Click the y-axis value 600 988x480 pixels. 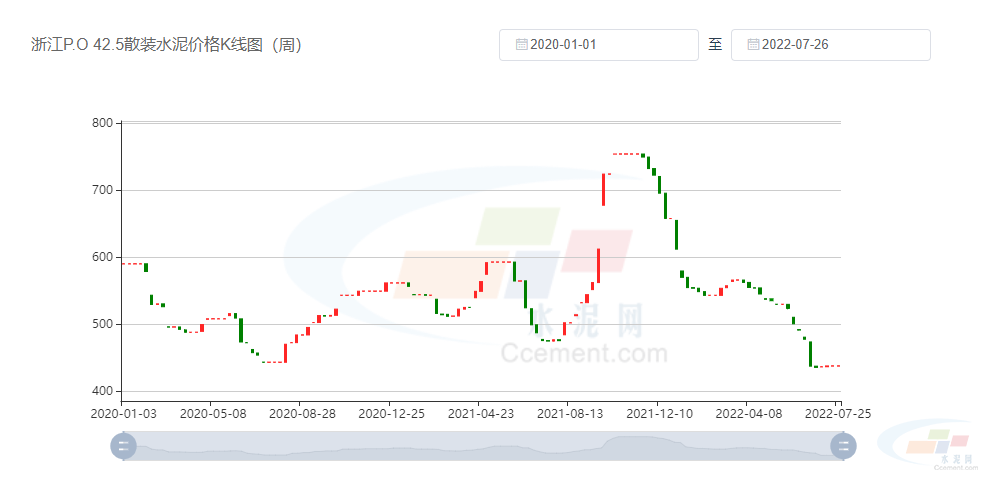click(103, 257)
